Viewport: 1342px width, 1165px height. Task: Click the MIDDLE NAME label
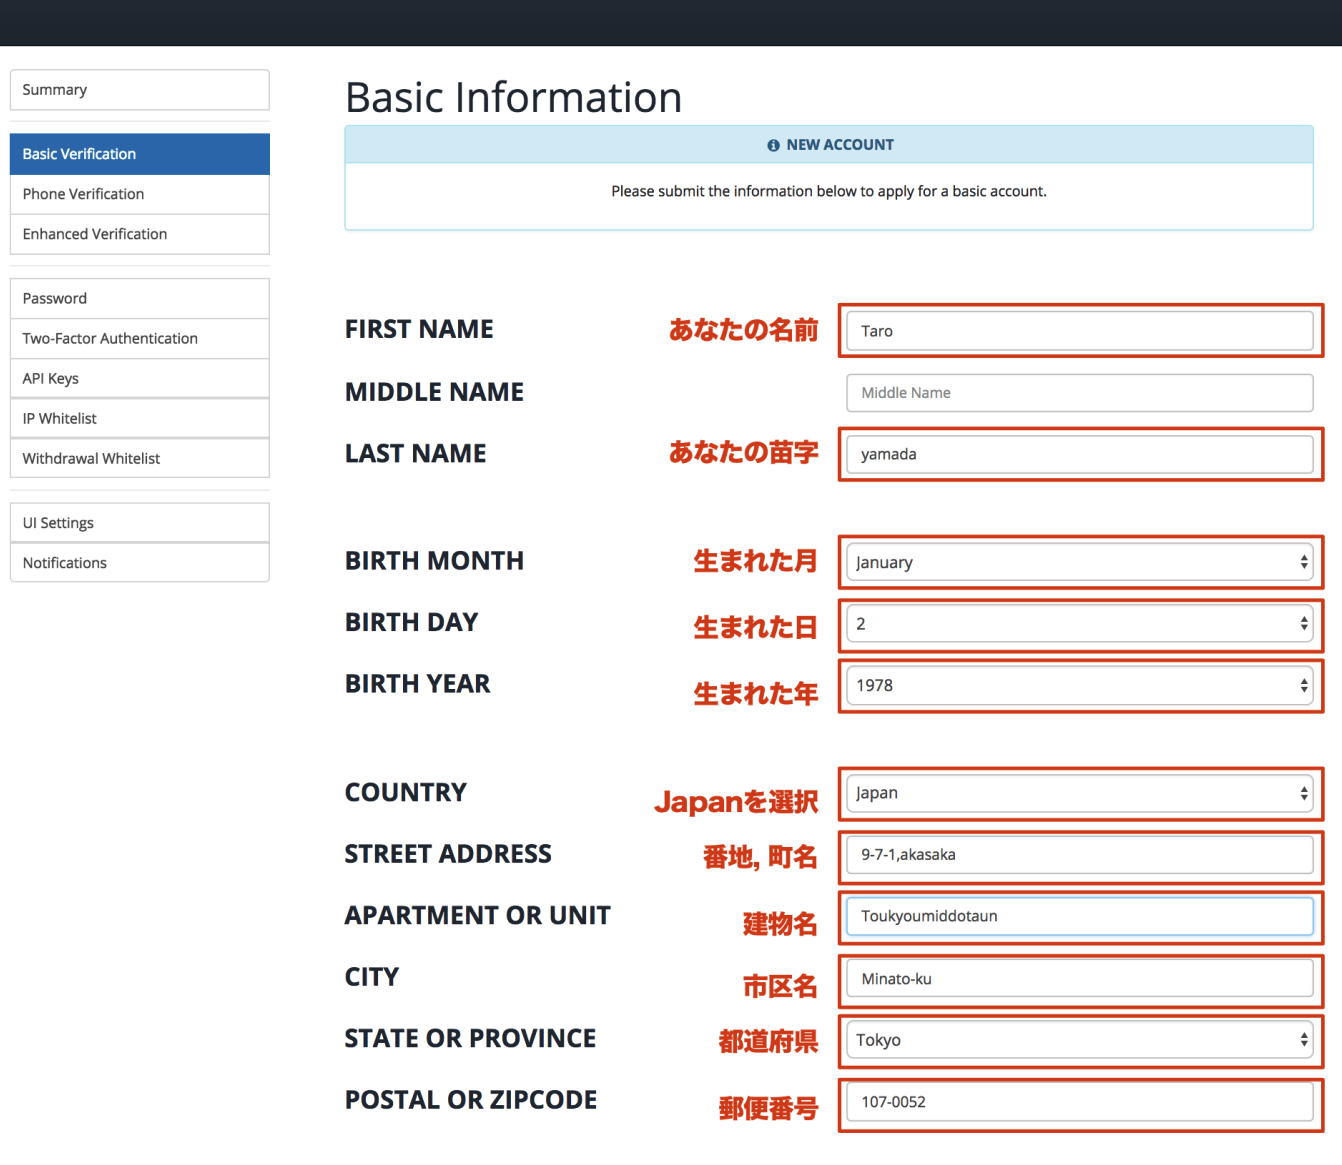(434, 392)
